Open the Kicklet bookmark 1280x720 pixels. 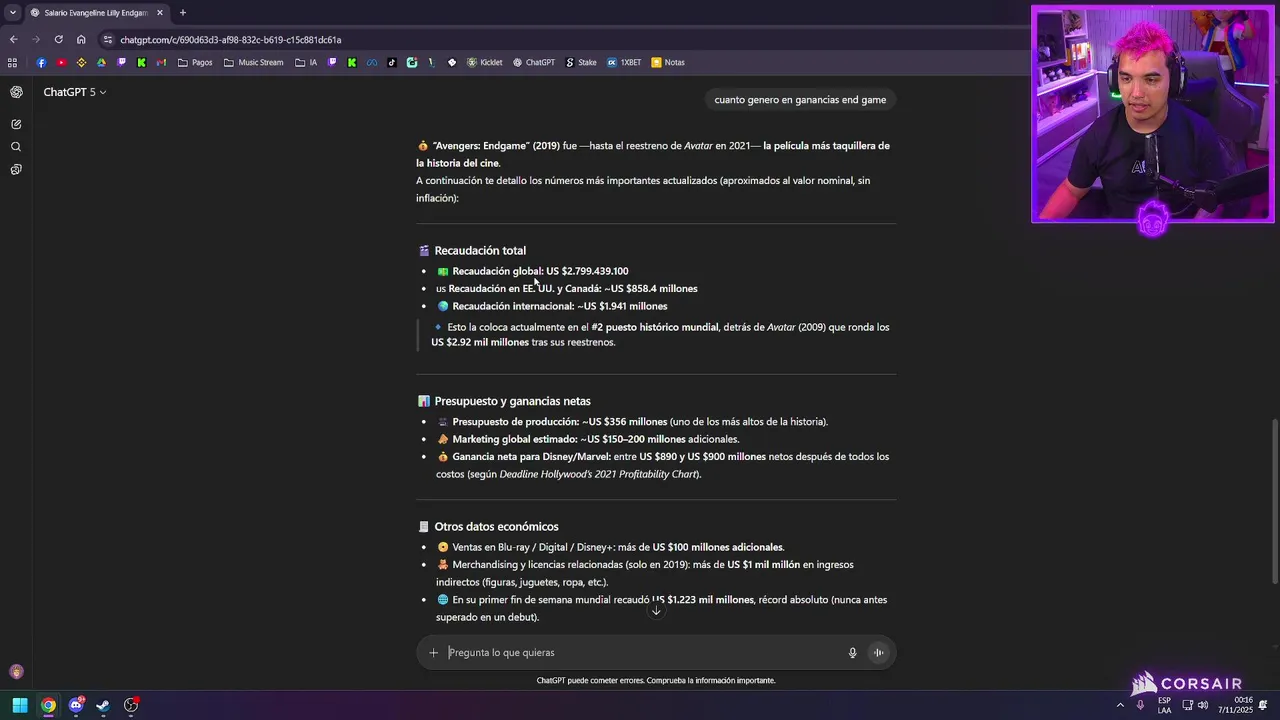click(x=484, y=62)
